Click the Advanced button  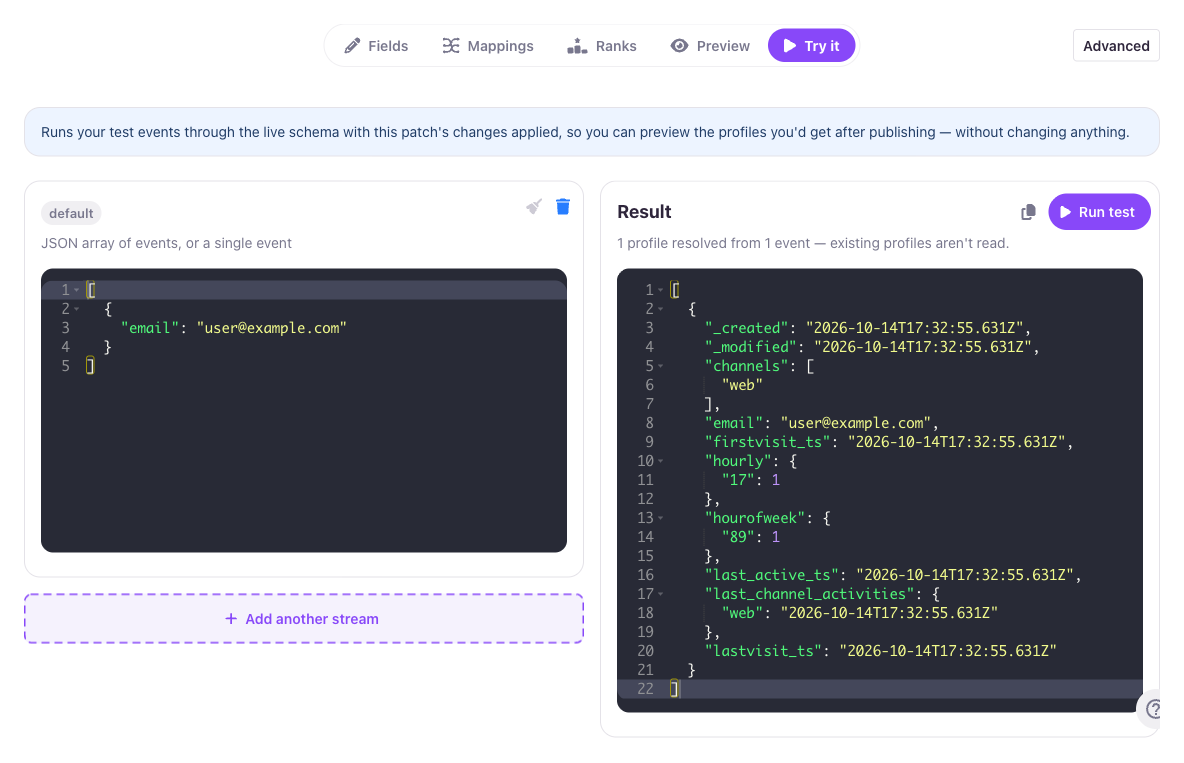click(1116, 46)
